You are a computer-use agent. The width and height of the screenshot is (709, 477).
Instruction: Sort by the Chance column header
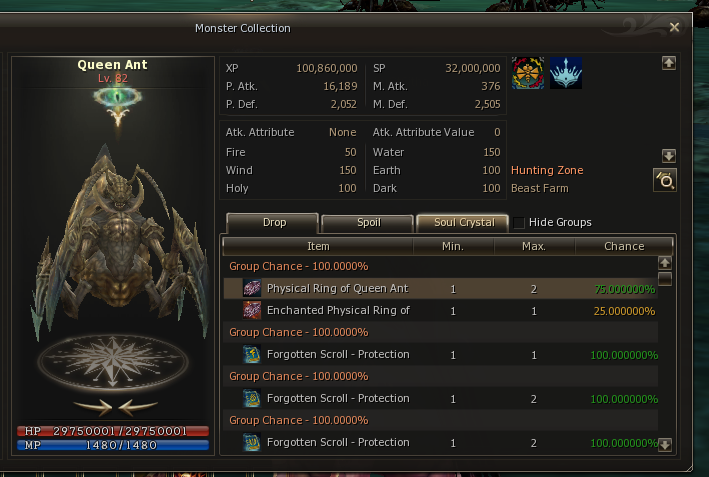click(624, 246)
